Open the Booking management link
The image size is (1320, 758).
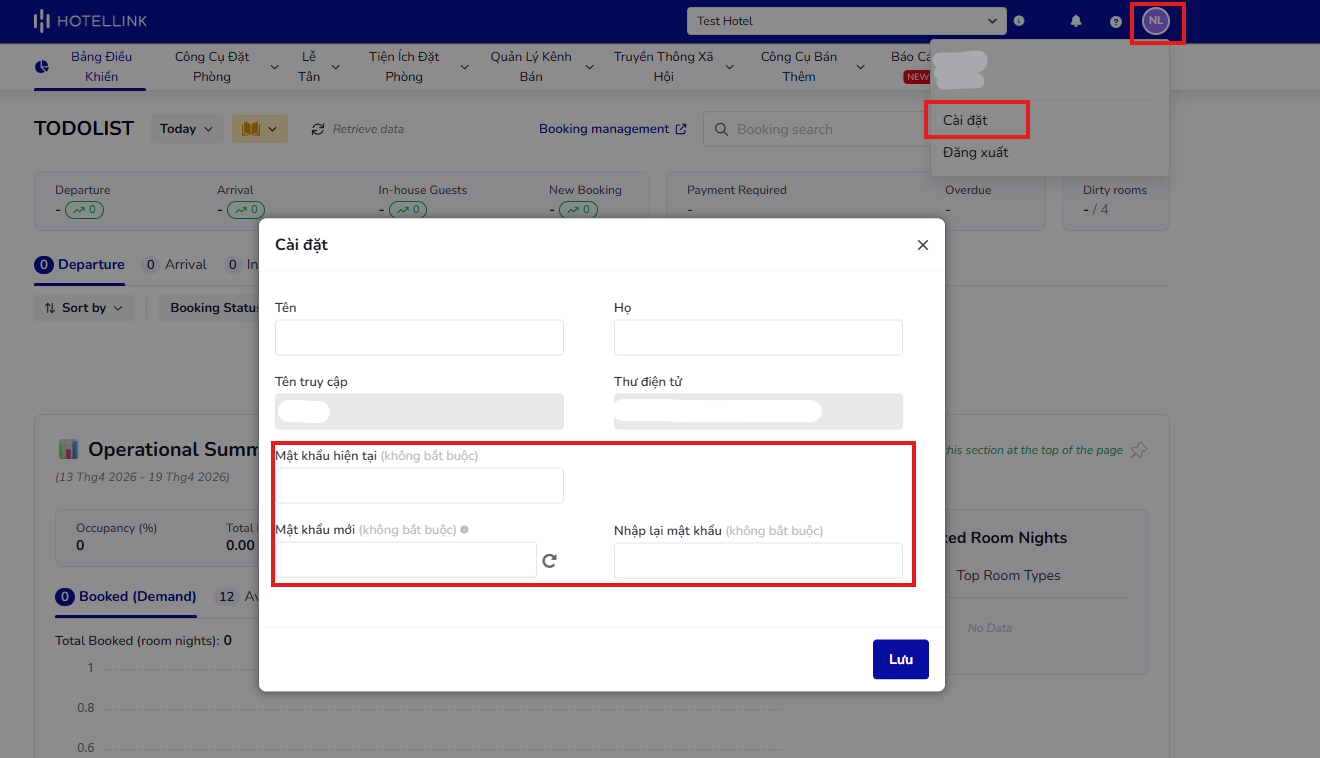pyautogui.click(x=612, y=129)
